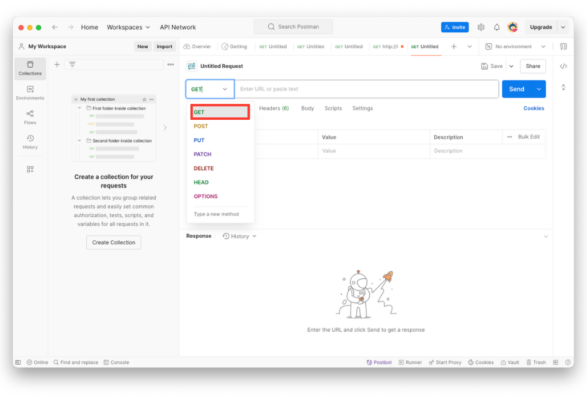Open Runner in status bar

click(x=410, y=362)
